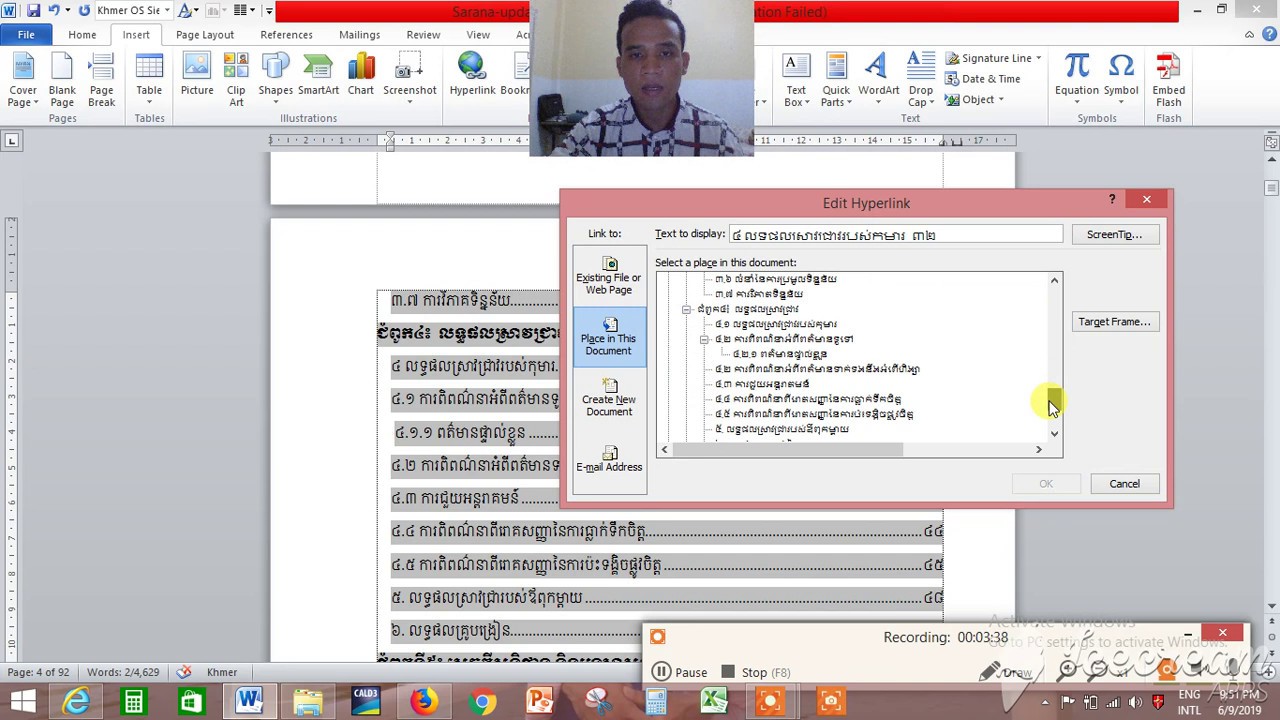
Task: Open PowerPoint from the taskbar
Action: point(539,702)
